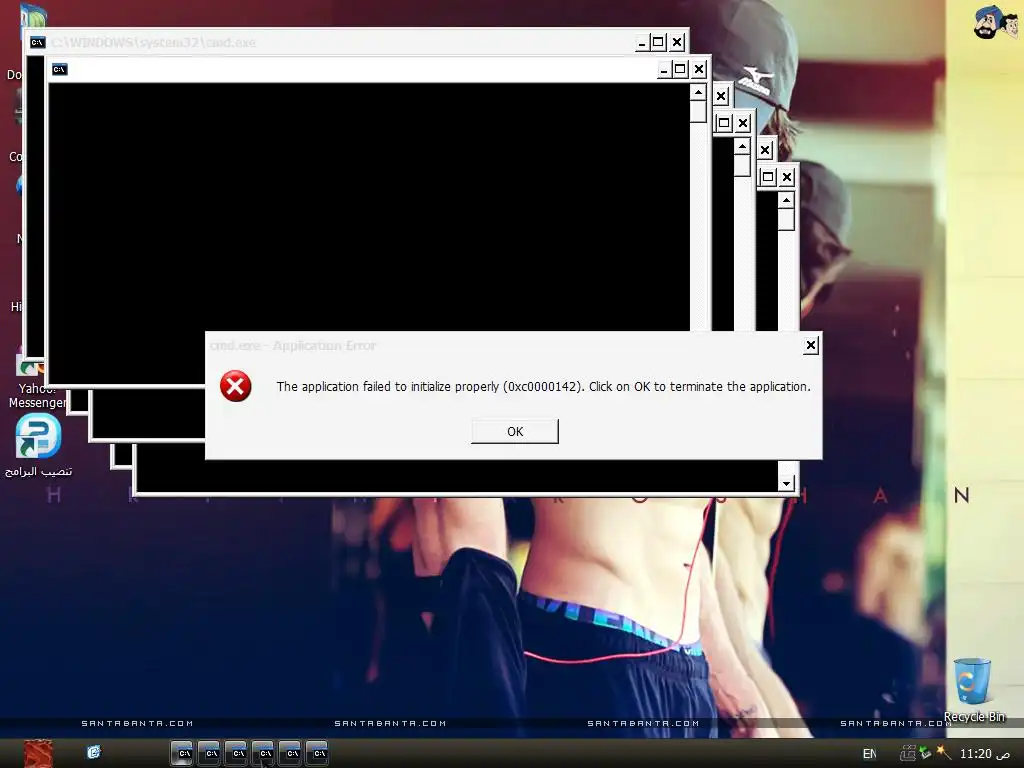1024x768 pixels.
Task: Click the scroll-up arrow of the front cmd window
Action: [698, 92]
